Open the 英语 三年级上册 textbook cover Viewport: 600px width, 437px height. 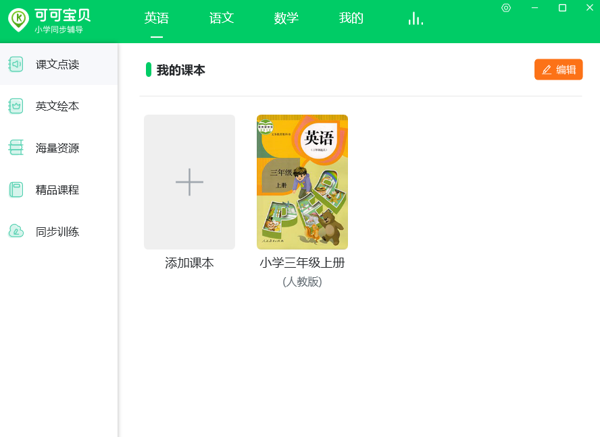tap(302, 182)
